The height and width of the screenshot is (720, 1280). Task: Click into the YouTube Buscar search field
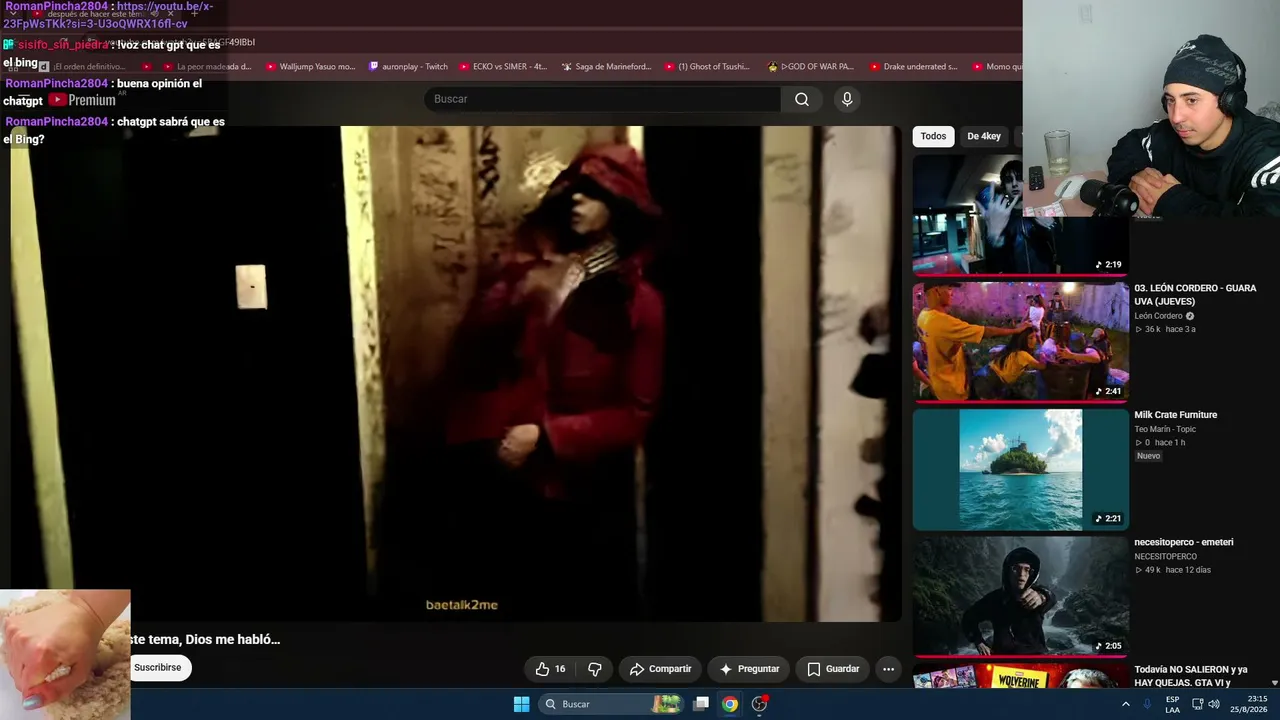click(603, 99)
